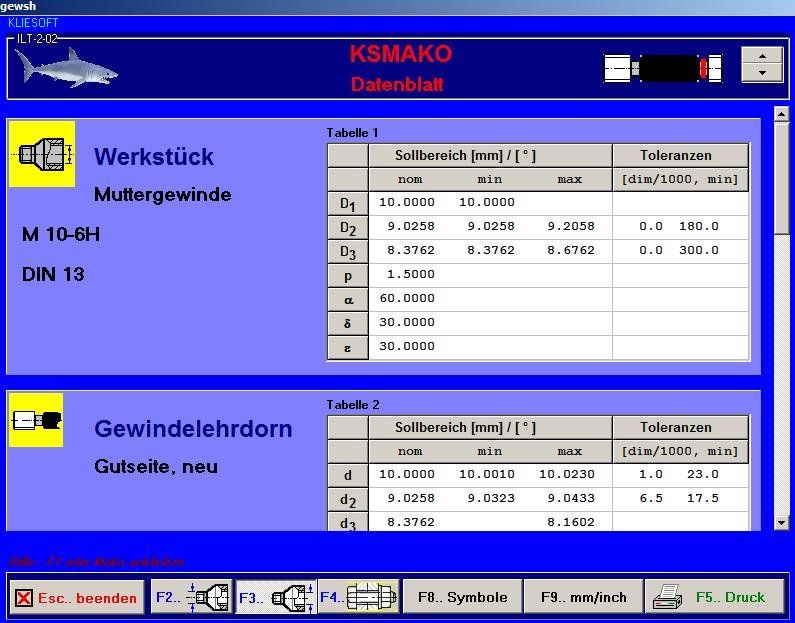Click the D2 max value 9.2058

click(571, 226)
